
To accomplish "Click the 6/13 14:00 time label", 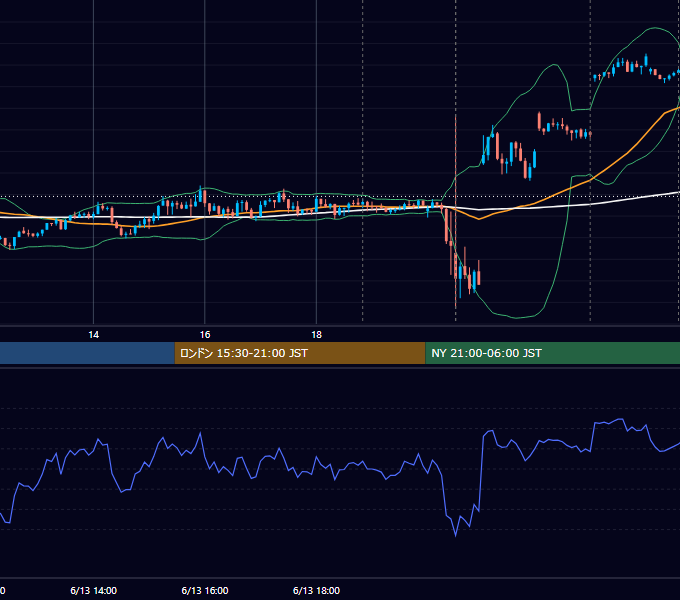I will point(93,590).
